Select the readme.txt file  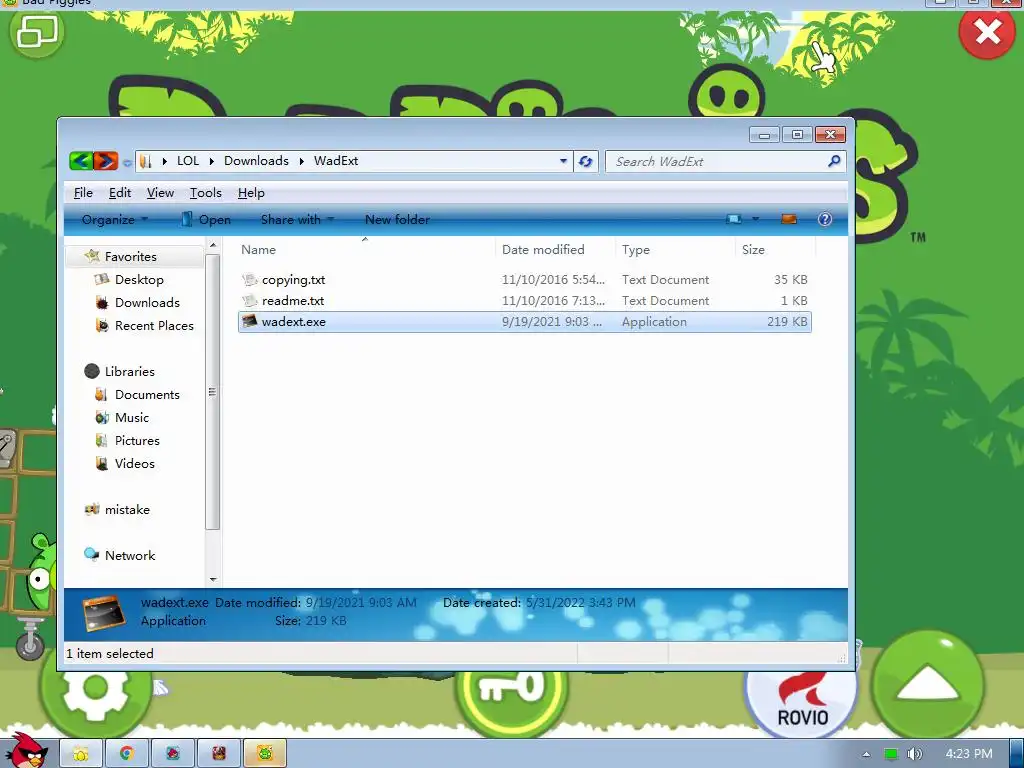[524, 300]
